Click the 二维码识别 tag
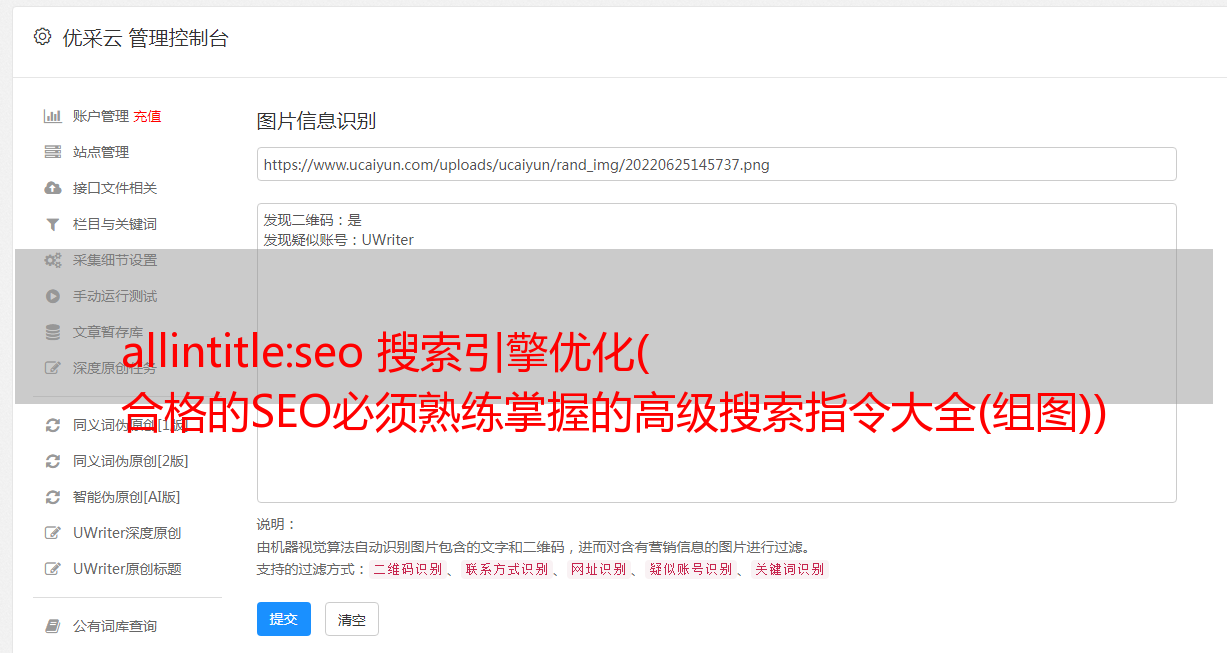This screenshot has width=1227, height=653. (x=407, y=569)
